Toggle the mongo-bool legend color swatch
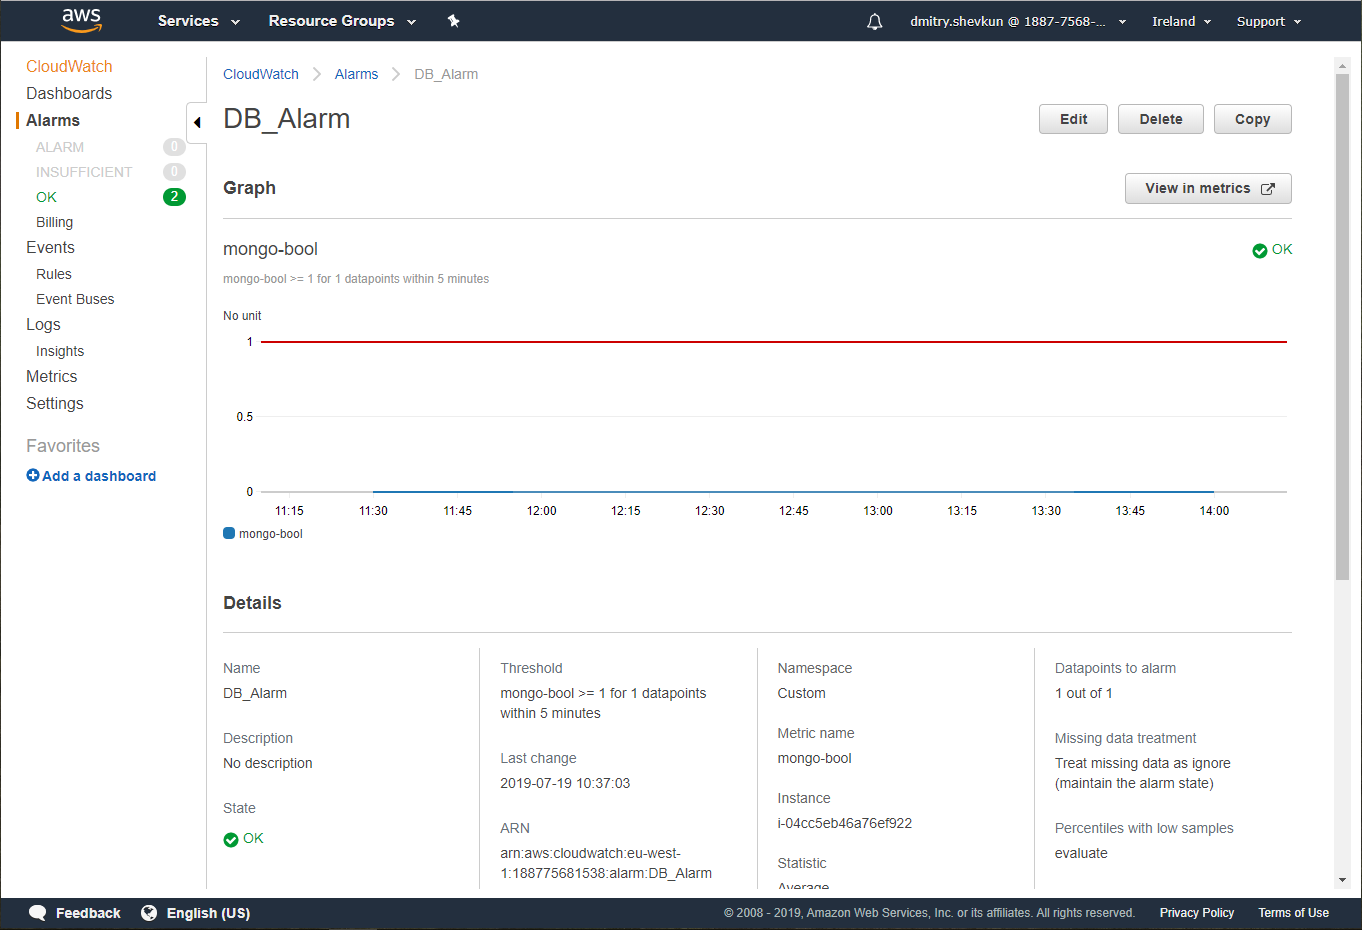1362x930 pixels. 229,534
